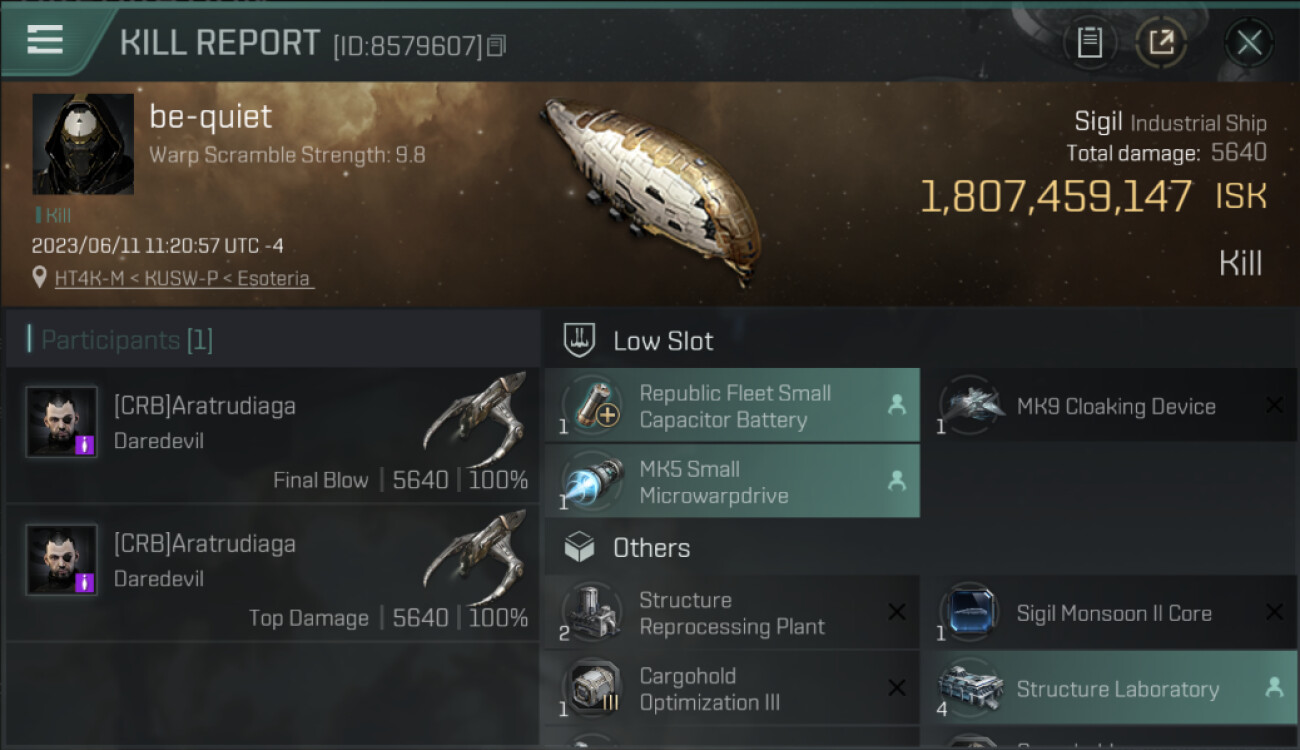Select the Top Damage Aratrudiaga portrait

click(x=62, y=560)
